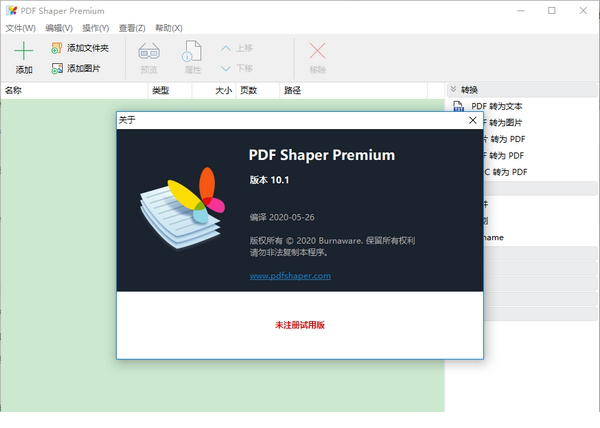Screen dimensions: 600x428
Task: Click the 版本 10.1 text
Action: [269, 180]
